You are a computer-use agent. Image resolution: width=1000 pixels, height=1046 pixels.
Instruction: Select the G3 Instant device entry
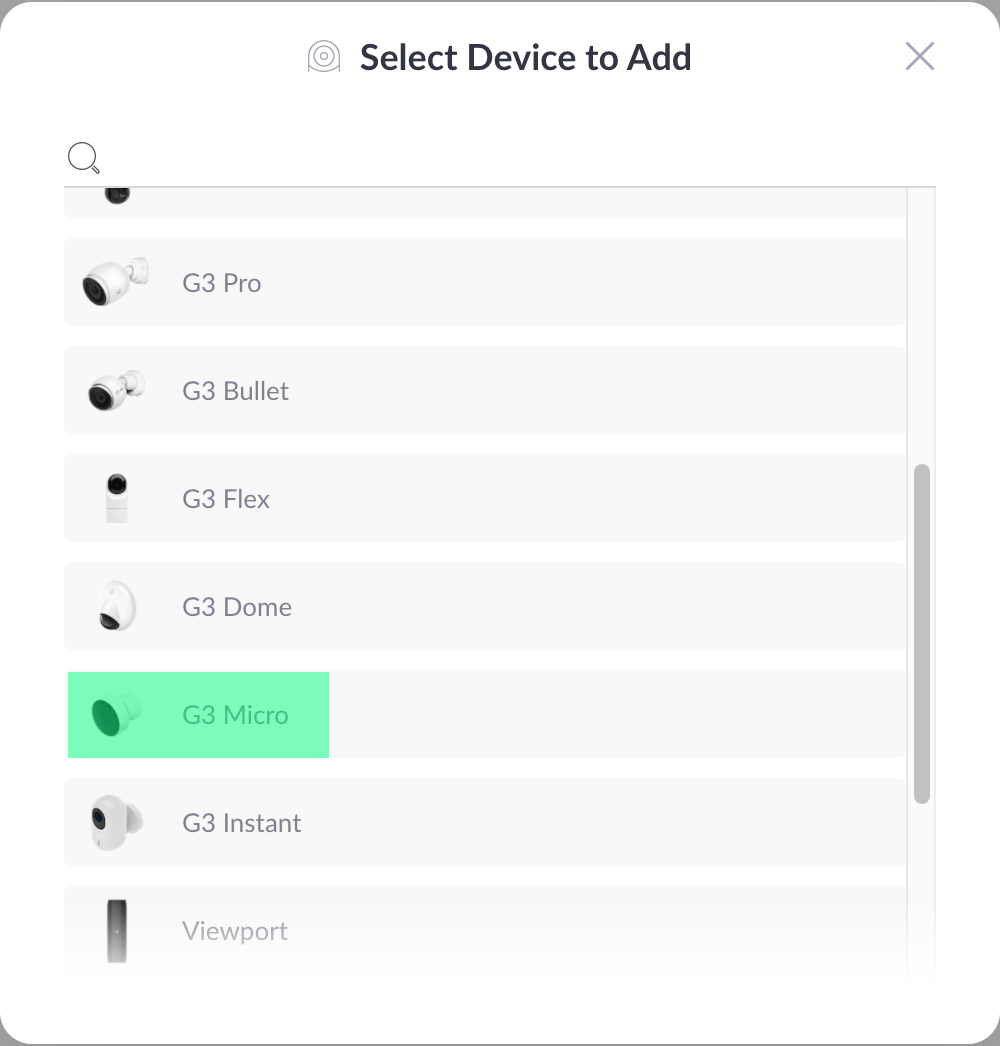485,822
